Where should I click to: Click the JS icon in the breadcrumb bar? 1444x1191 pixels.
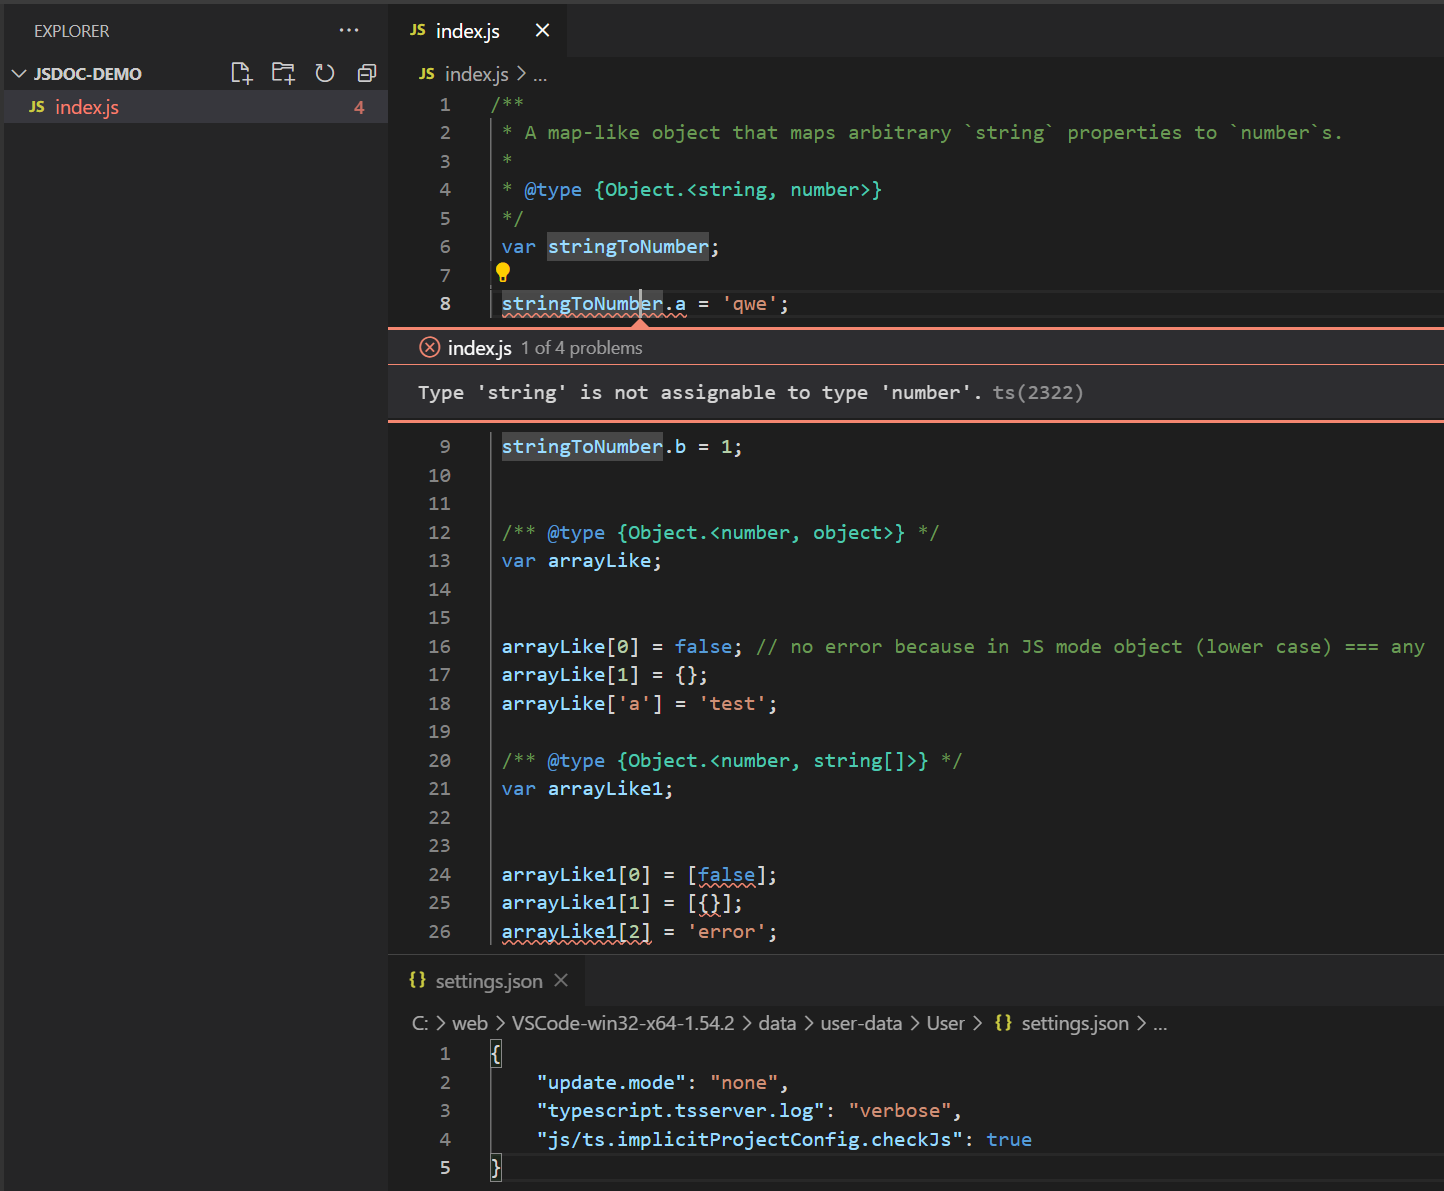pos(426,73)
